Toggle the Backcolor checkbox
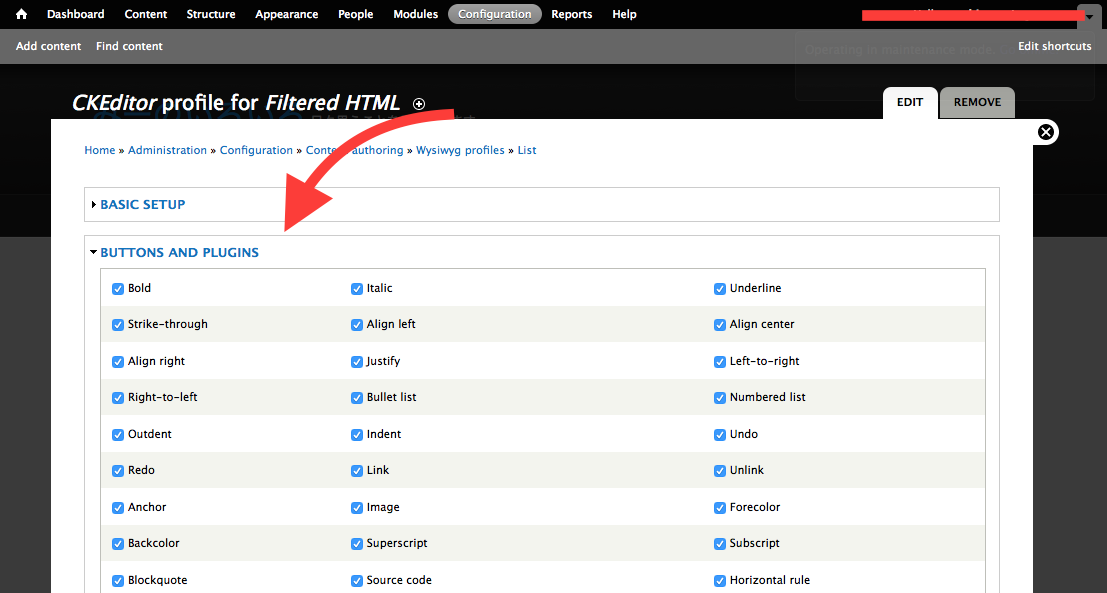 (x=118, y=544)
